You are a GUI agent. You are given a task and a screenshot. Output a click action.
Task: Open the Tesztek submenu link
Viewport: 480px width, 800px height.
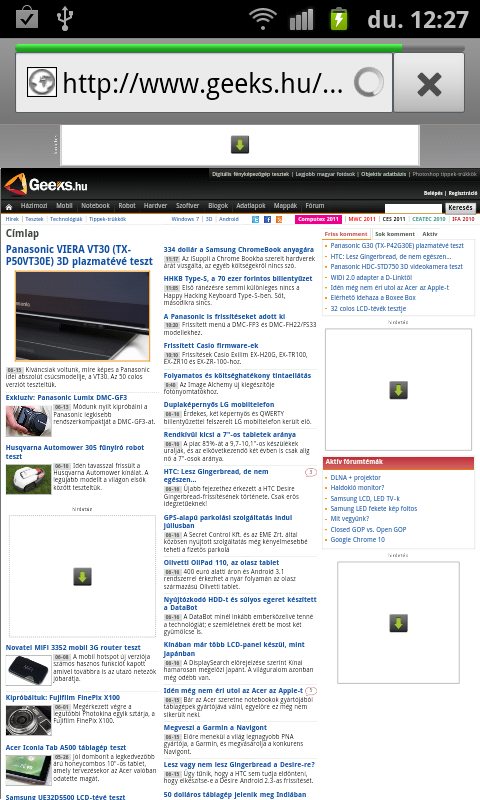pos(34,219)
